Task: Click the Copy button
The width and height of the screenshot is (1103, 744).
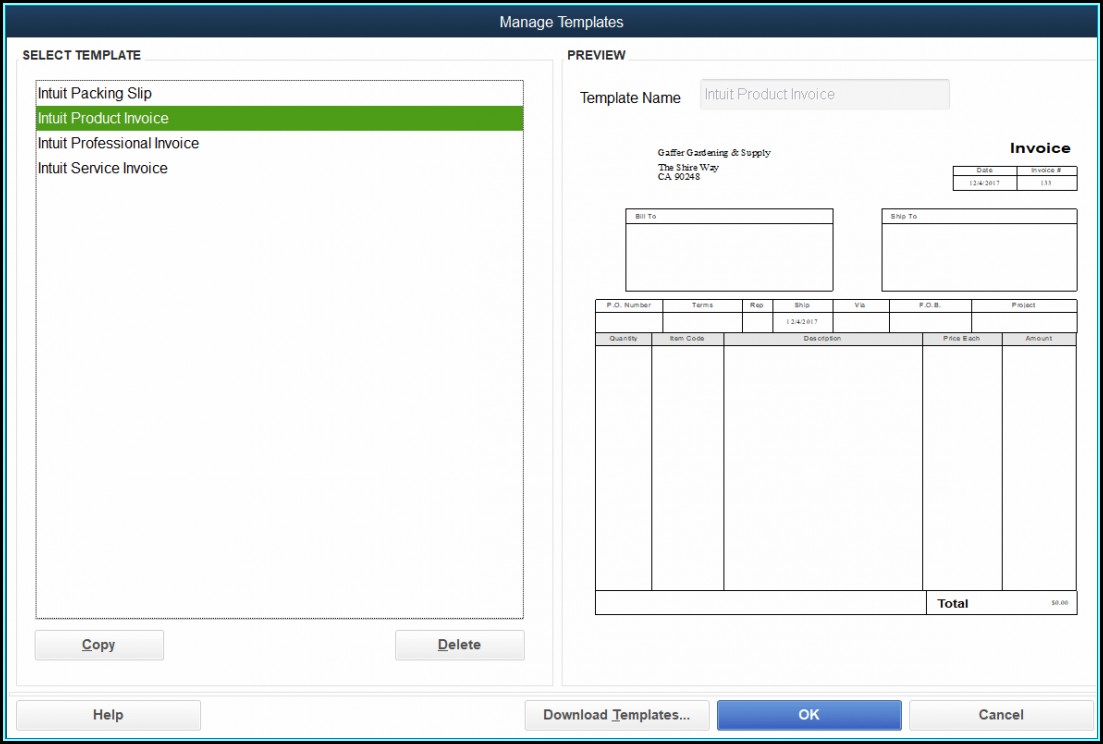Action: 99,645
